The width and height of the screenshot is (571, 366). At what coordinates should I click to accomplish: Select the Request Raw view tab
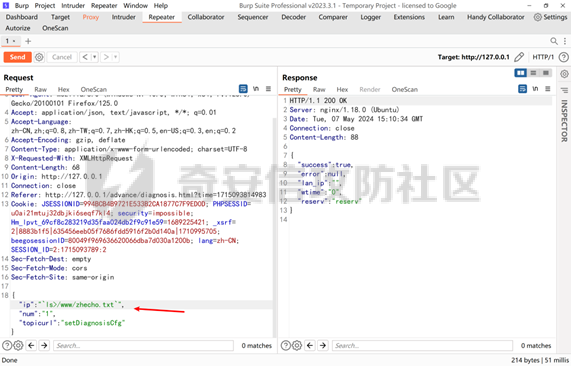tap(41, 90)
